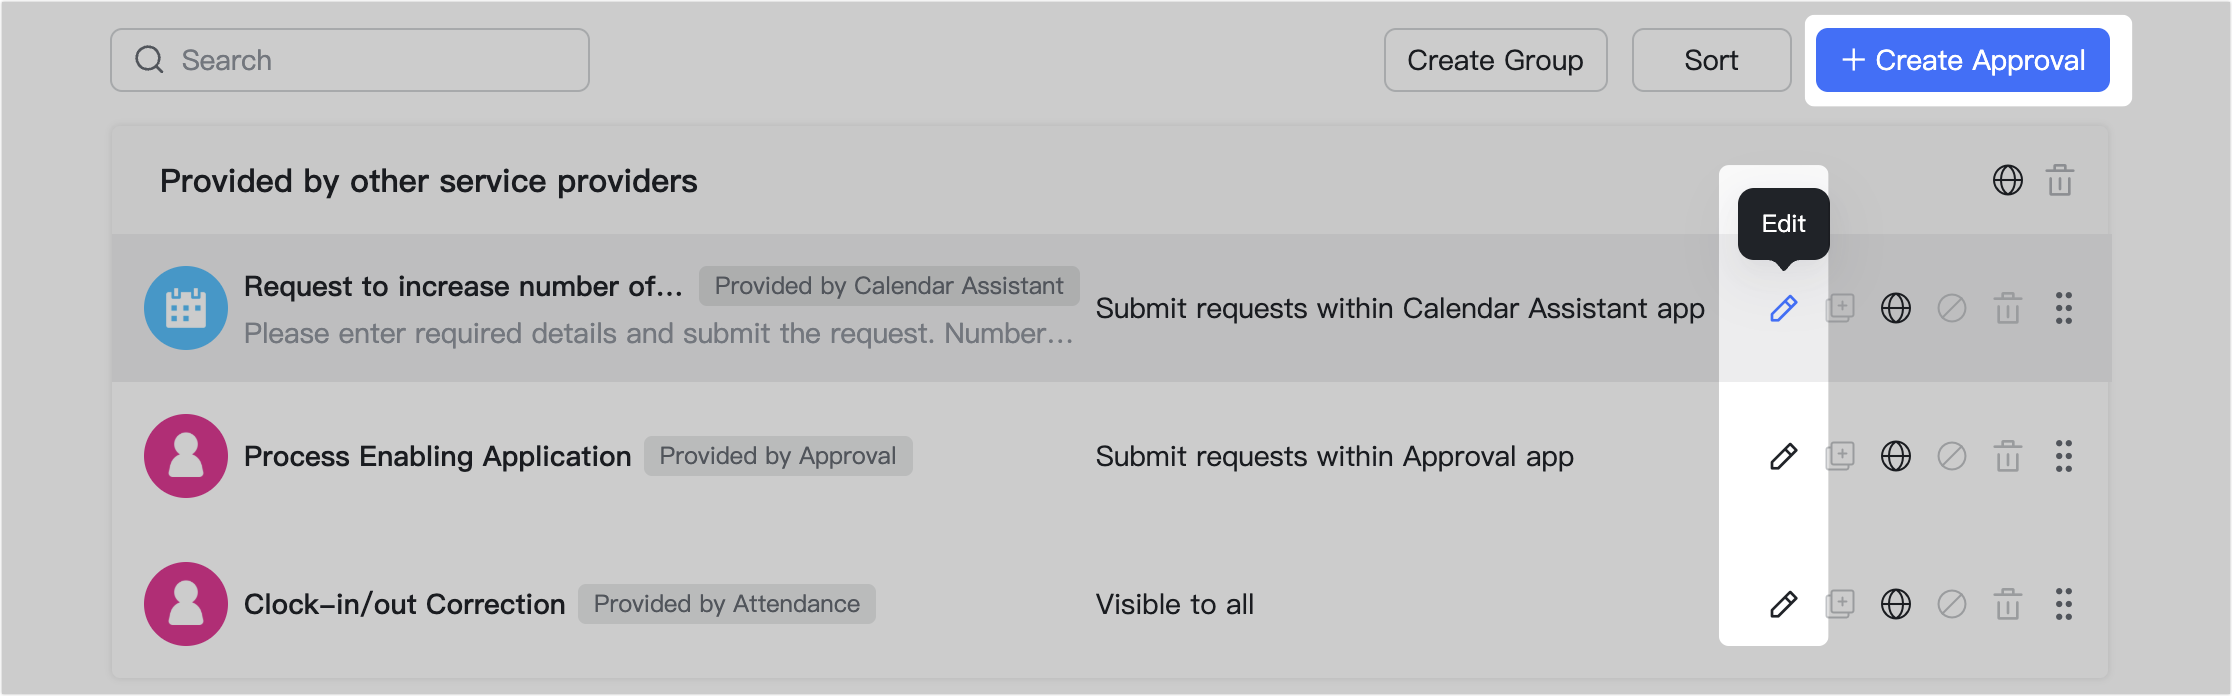The height and width of the screenshot is (696, 2232).
Task: Open visibility settings for the service providers group
Action: (2007, 180)
